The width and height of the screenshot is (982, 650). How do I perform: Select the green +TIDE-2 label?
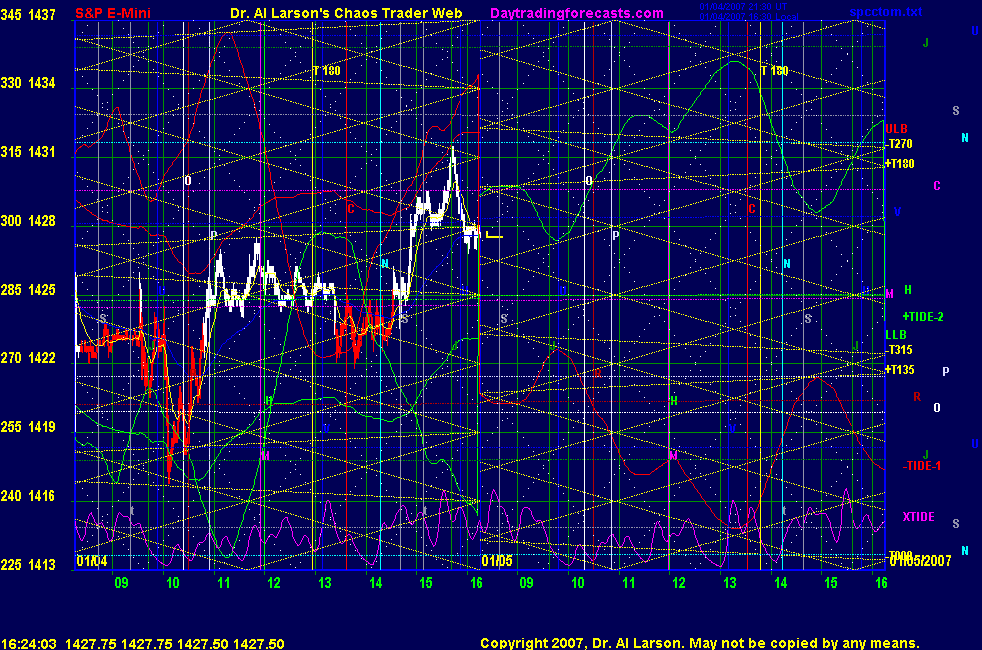923,317
